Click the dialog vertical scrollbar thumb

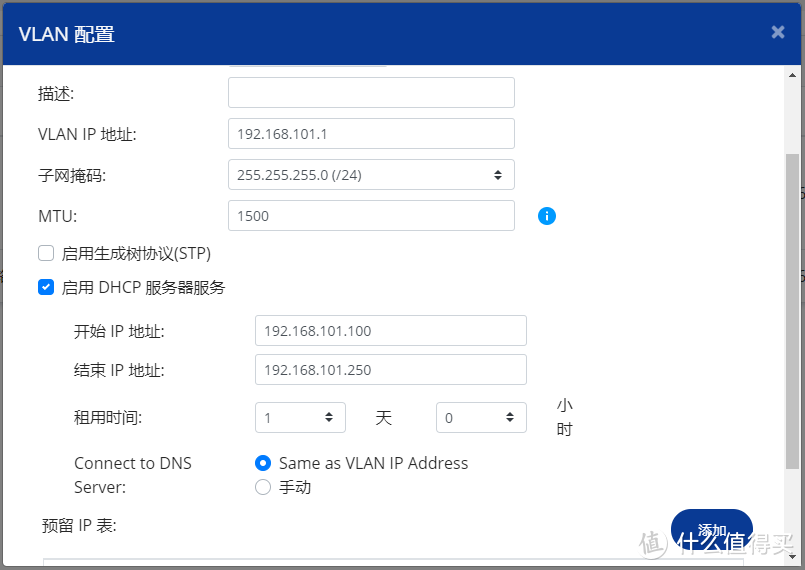[792, 311]
